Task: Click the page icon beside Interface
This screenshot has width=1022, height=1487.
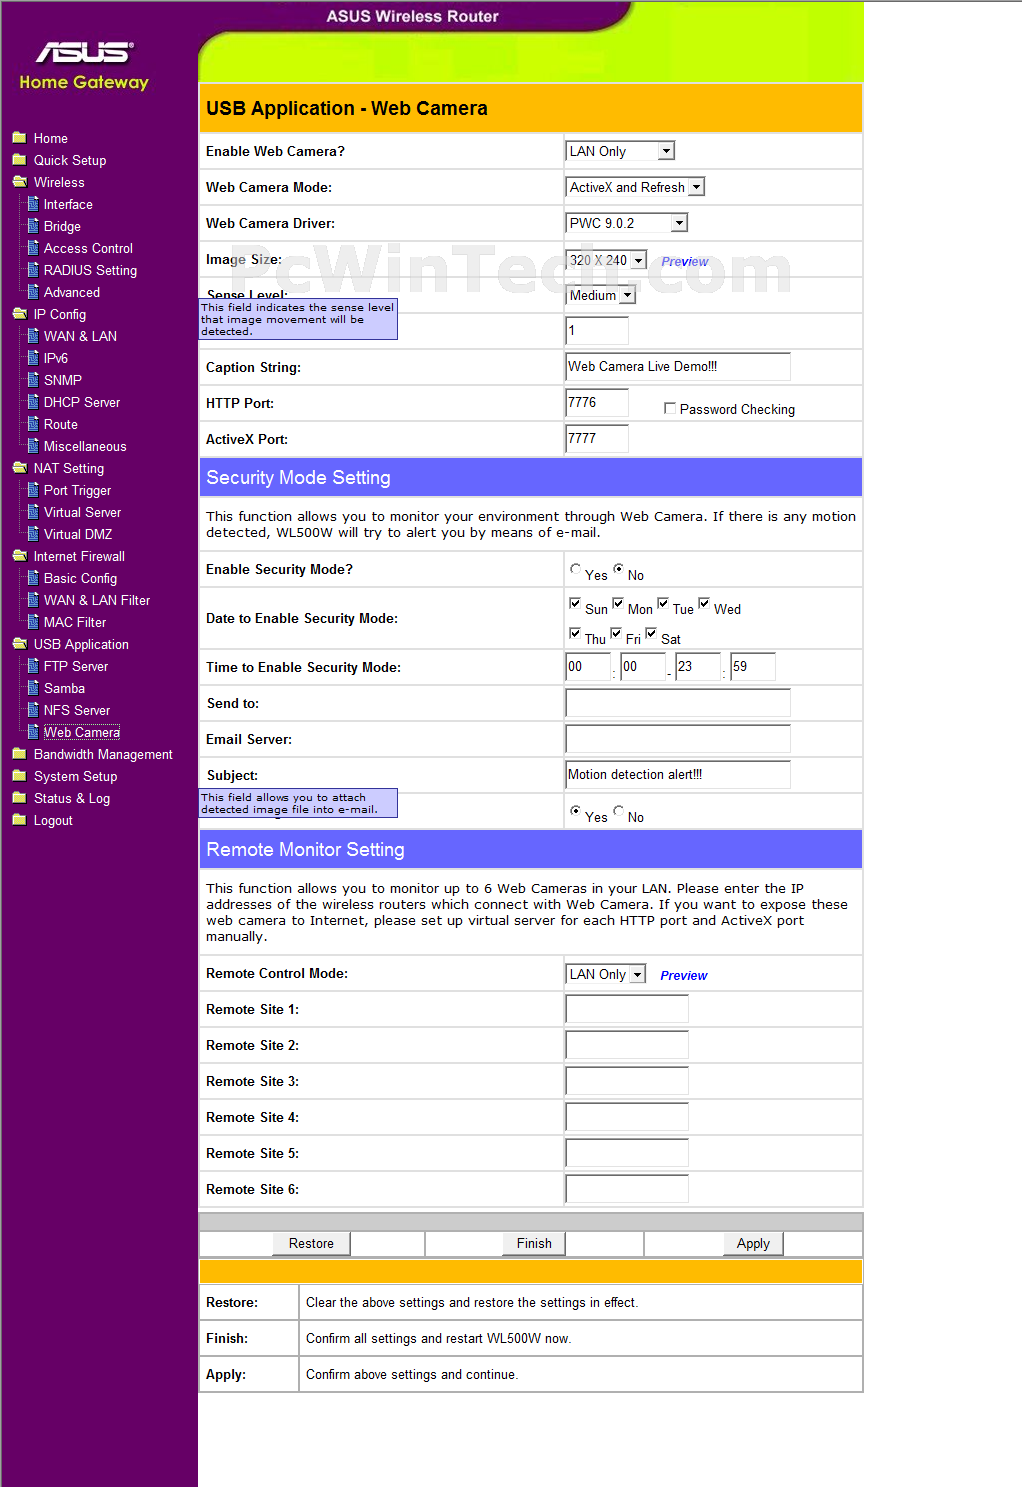Action: [33, 204]
